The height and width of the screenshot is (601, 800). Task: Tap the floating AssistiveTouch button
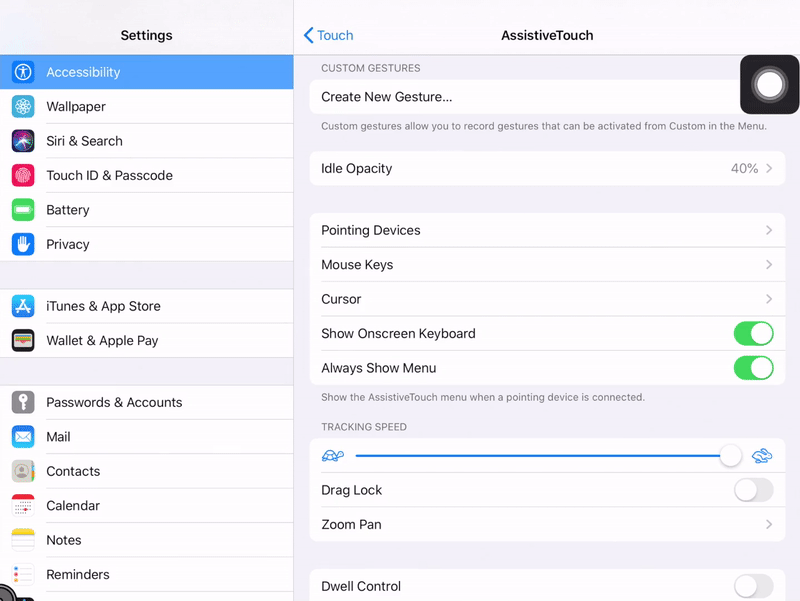769,85
